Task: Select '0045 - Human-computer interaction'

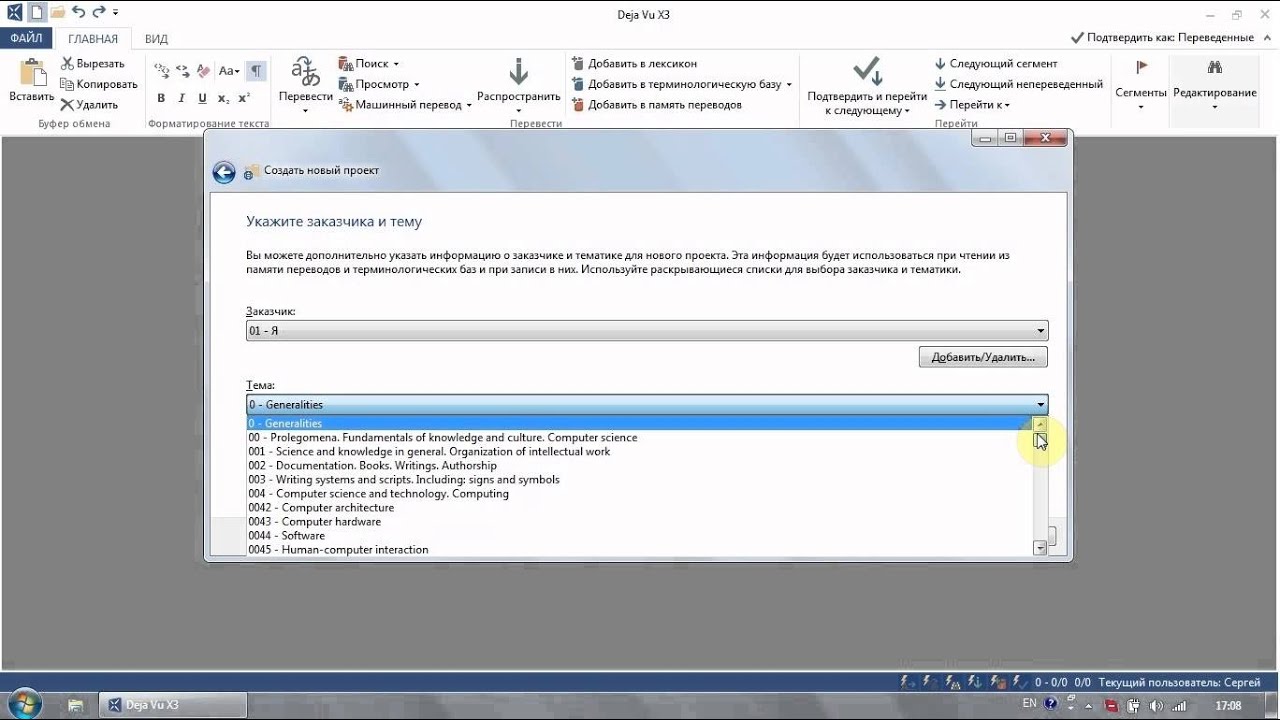Action: point(639,549)
